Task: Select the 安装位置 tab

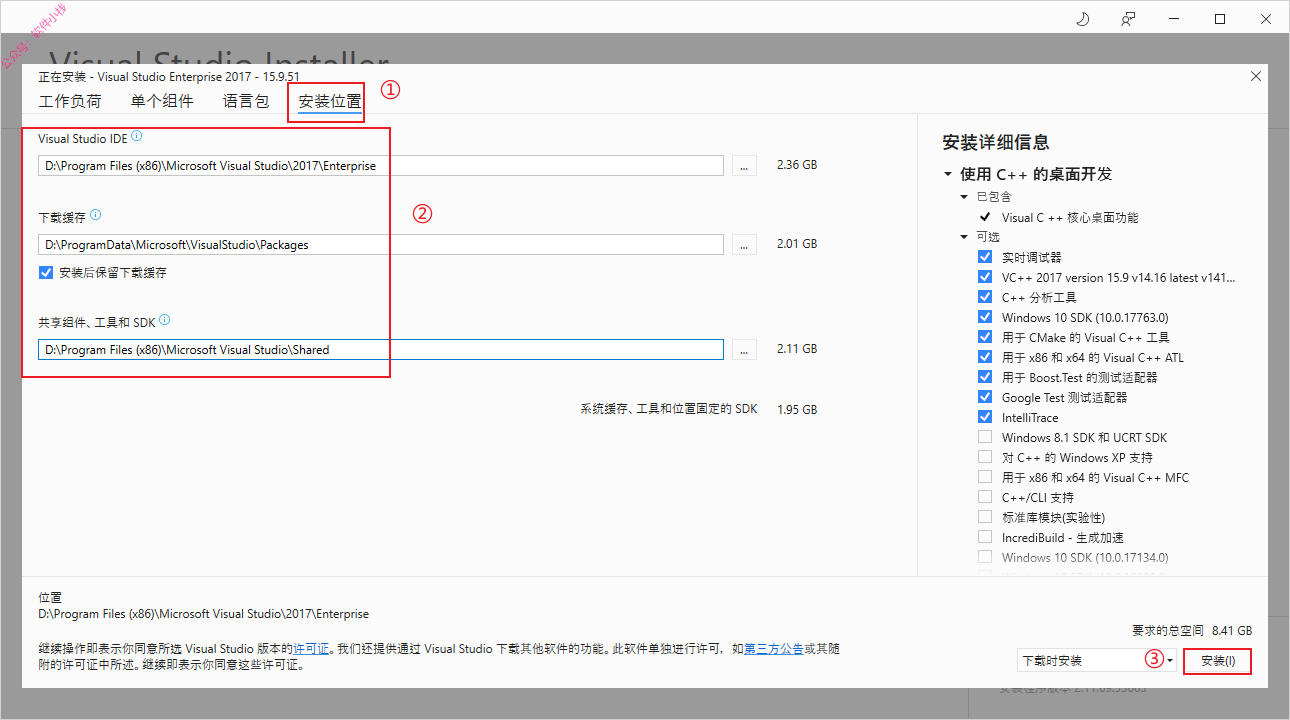Action: pyautogui.click(x=330, y=101)
